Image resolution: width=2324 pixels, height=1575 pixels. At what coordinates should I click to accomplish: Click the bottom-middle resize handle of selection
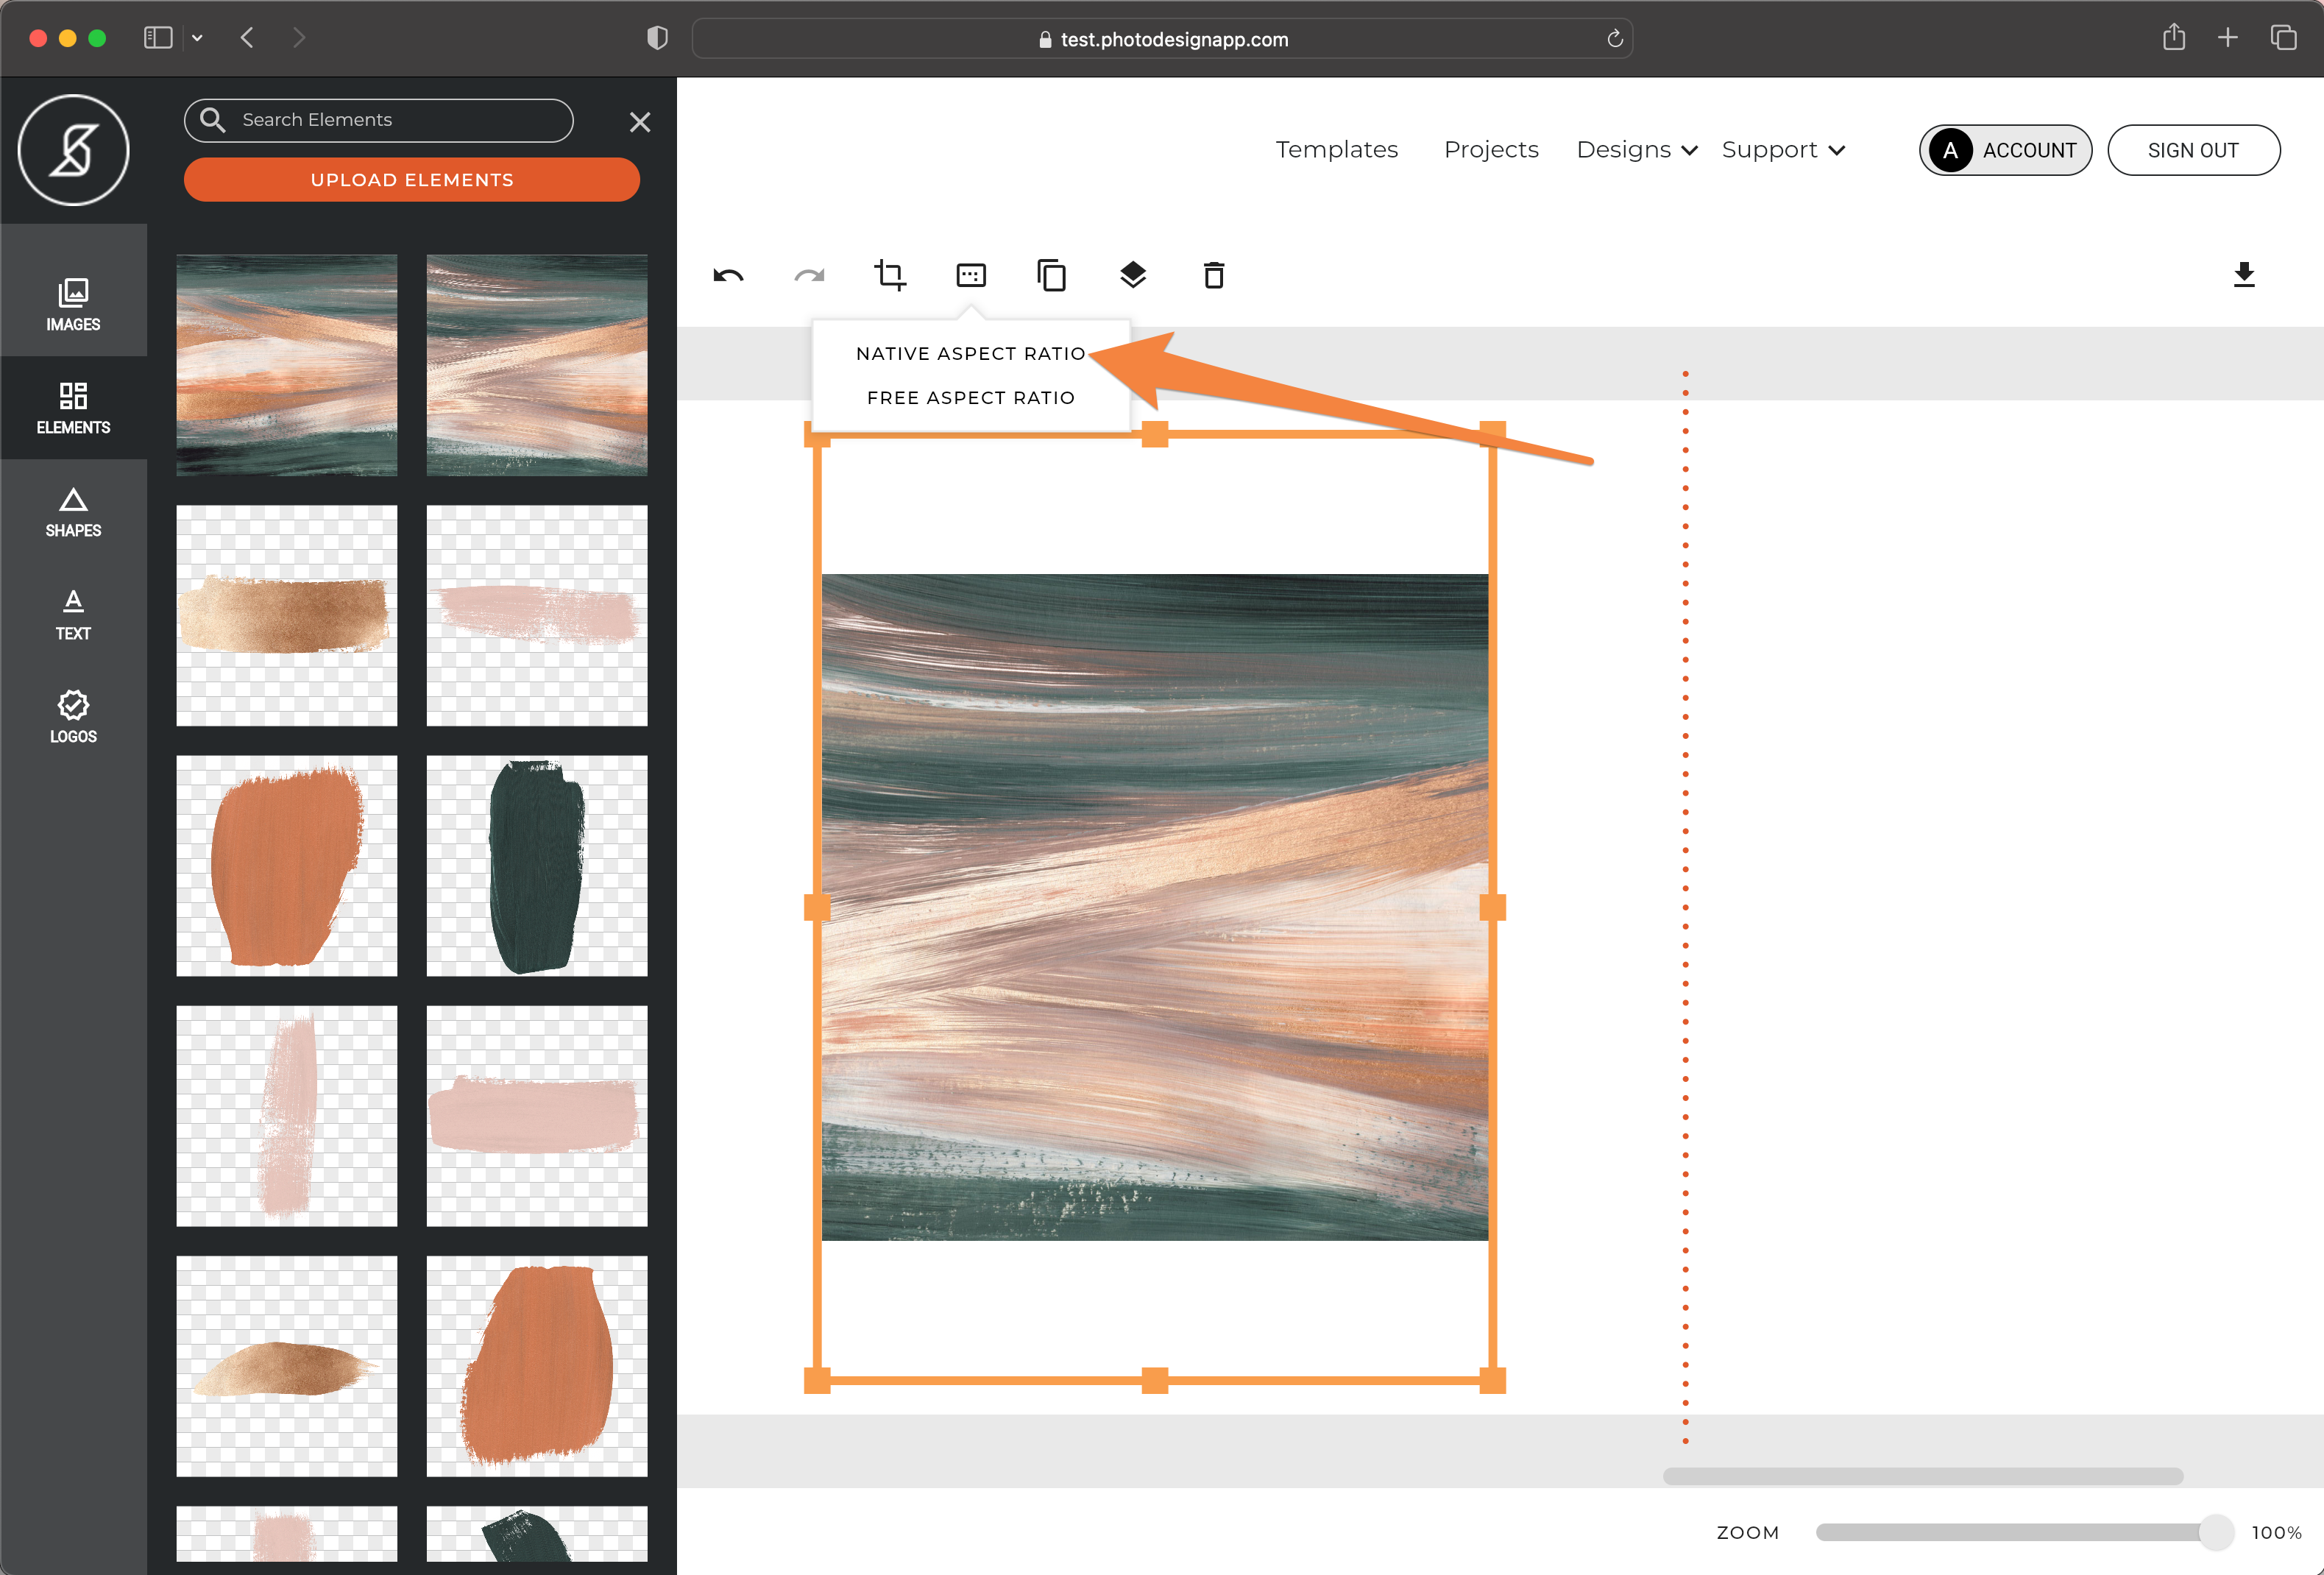(x=1155, y=1380)
